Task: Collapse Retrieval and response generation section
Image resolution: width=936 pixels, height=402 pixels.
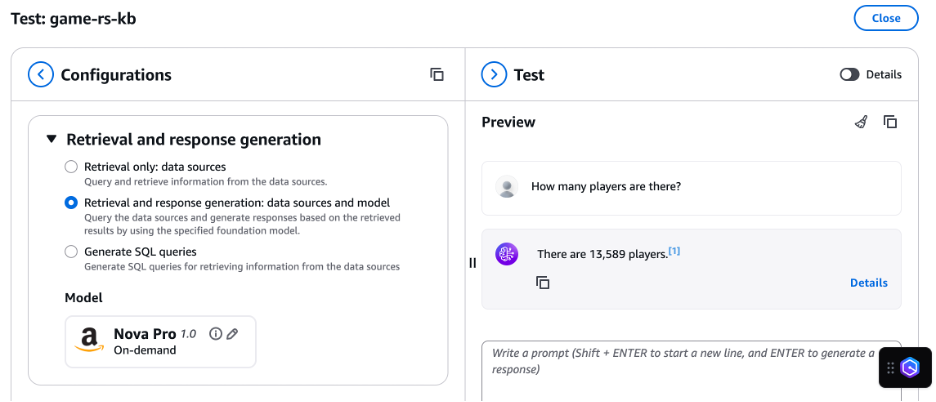Action: tap(52, 139)
